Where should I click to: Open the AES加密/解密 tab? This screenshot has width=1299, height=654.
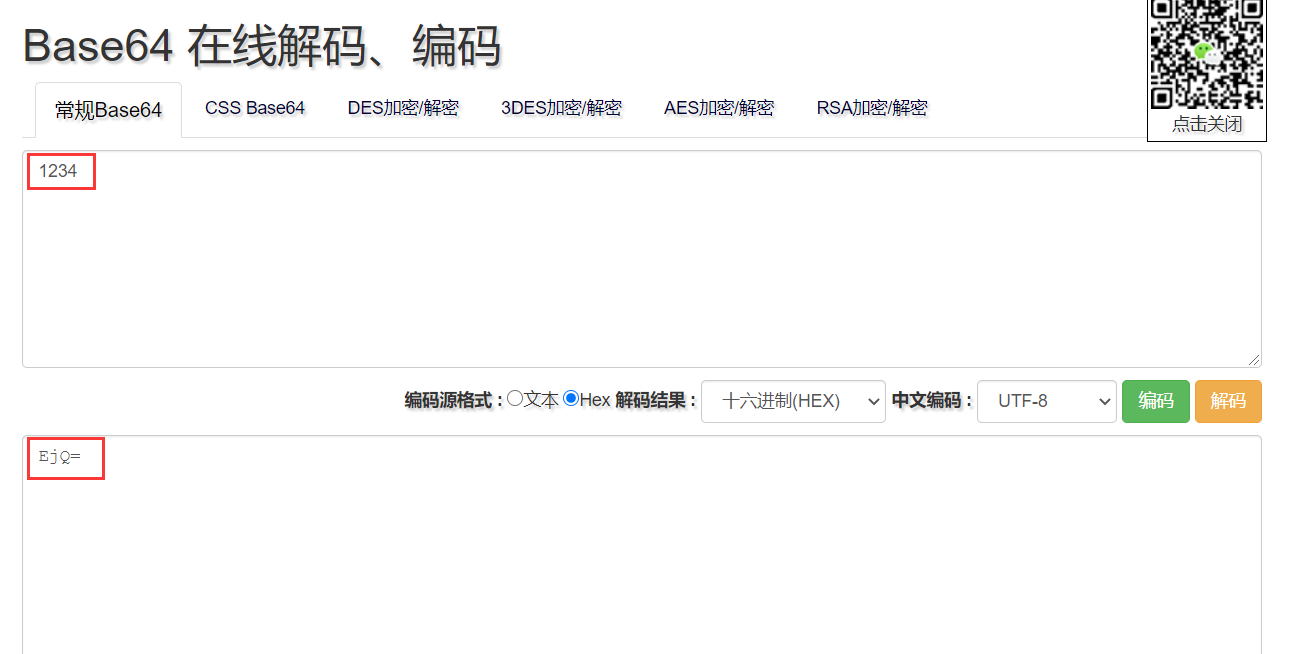[719, 108]
